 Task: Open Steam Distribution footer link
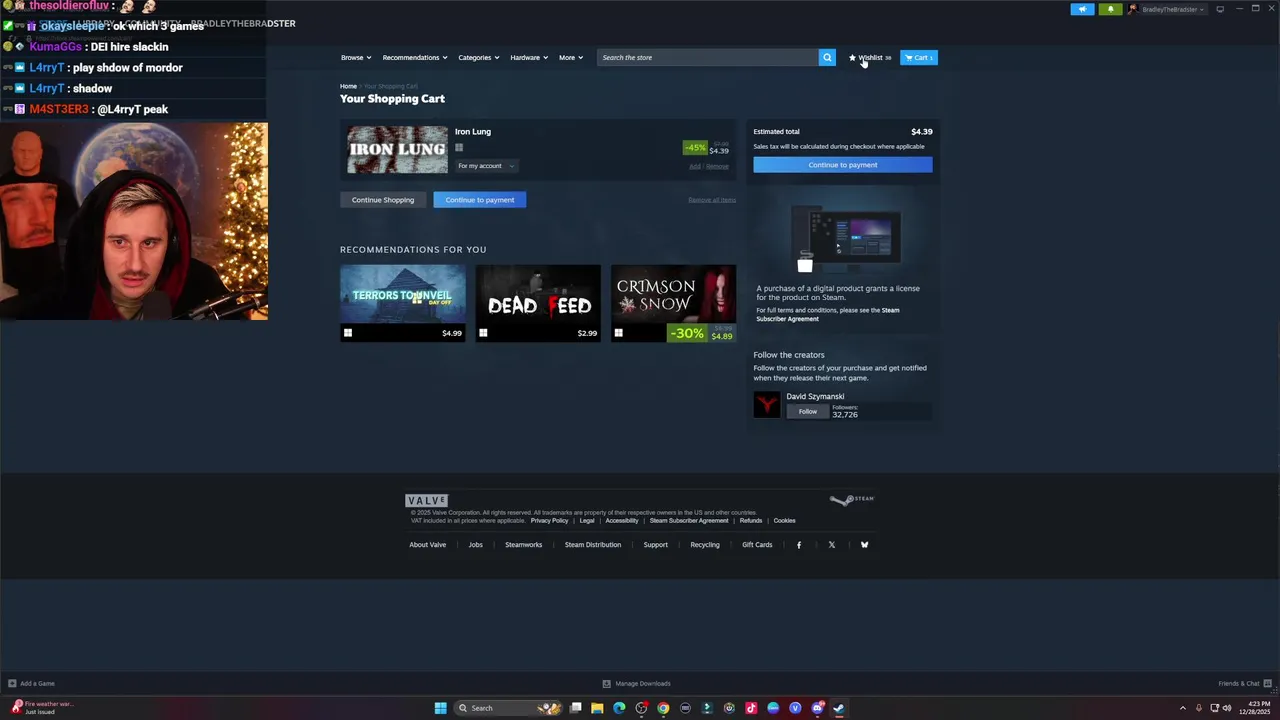pos(593,545)
